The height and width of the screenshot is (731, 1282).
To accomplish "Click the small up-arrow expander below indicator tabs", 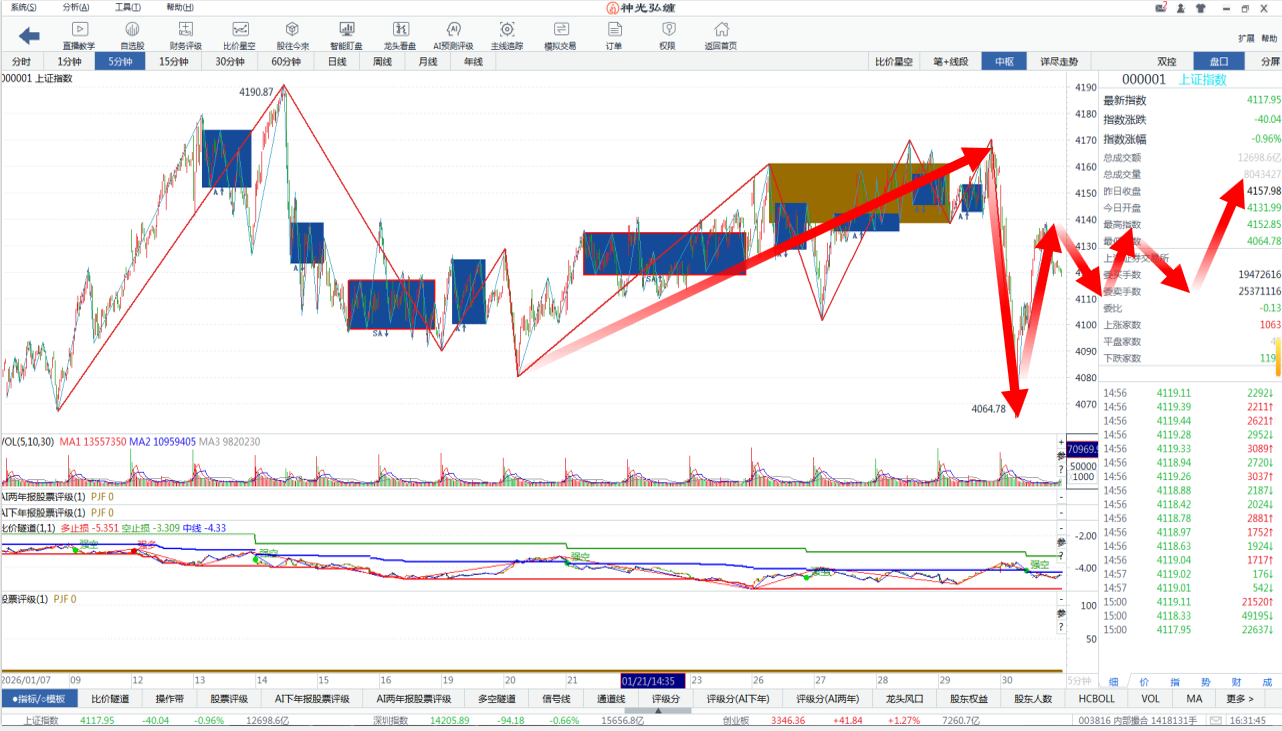I will (658, 711).
